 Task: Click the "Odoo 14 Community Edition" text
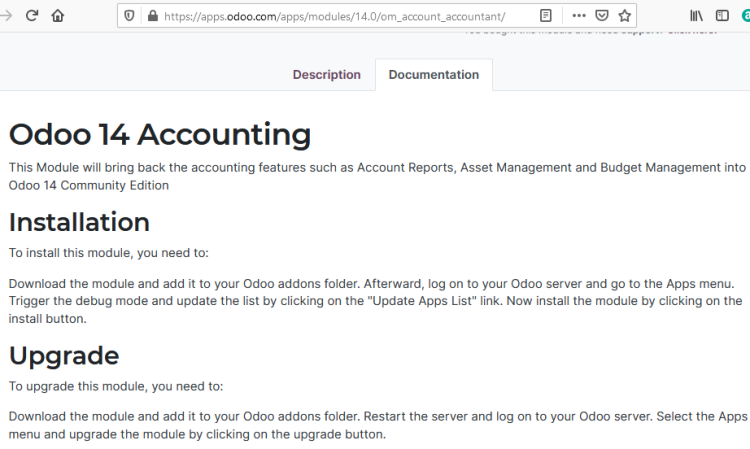click(x=88, y=185)
